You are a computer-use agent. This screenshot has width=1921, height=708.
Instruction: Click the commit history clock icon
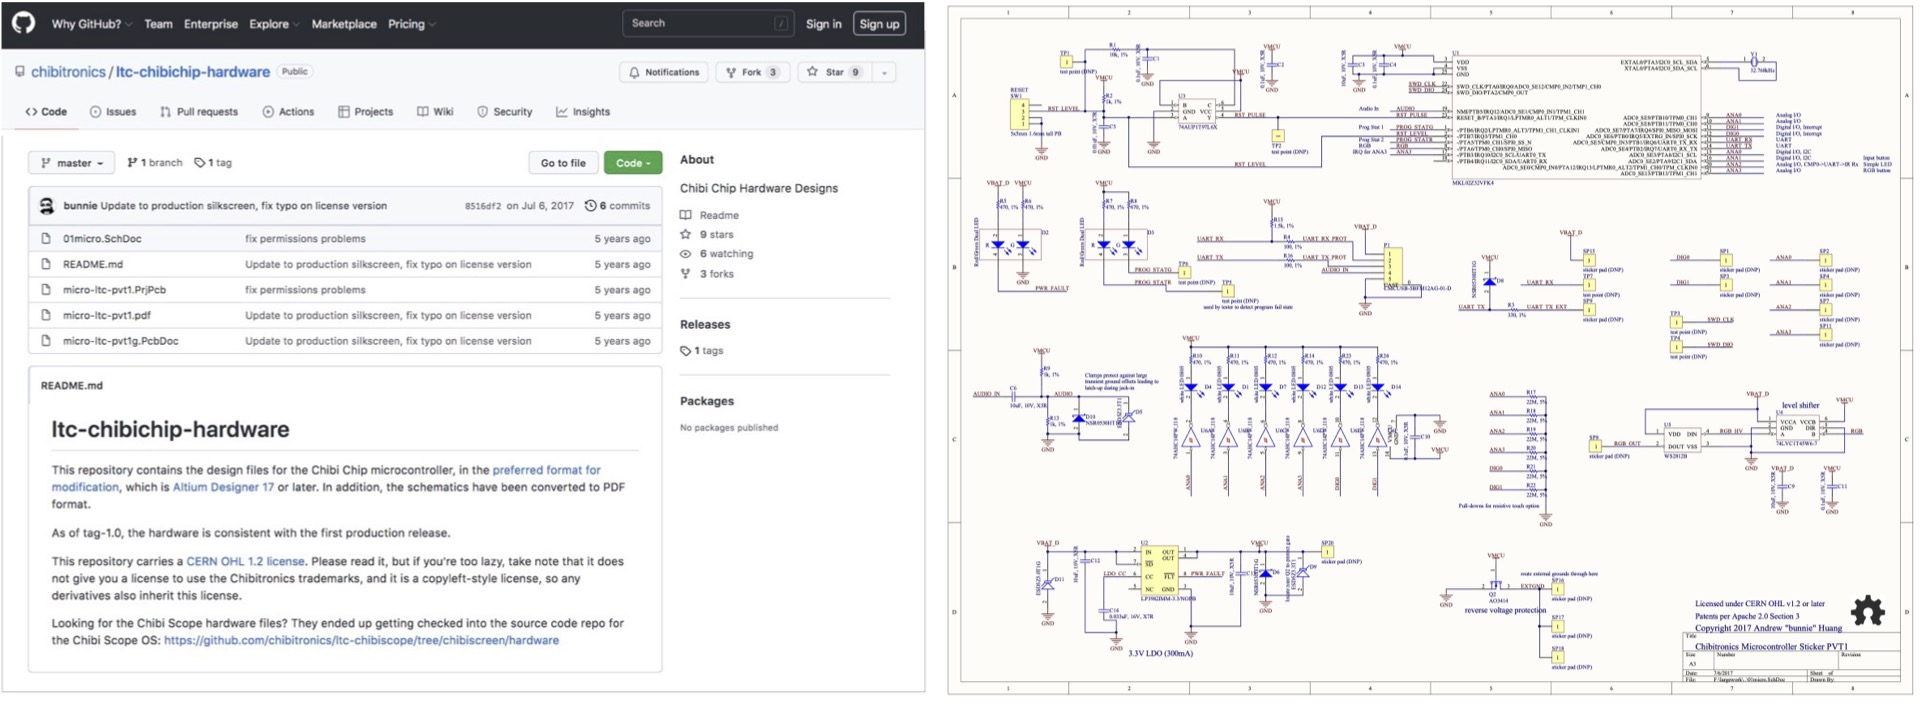tap(591, 206)
